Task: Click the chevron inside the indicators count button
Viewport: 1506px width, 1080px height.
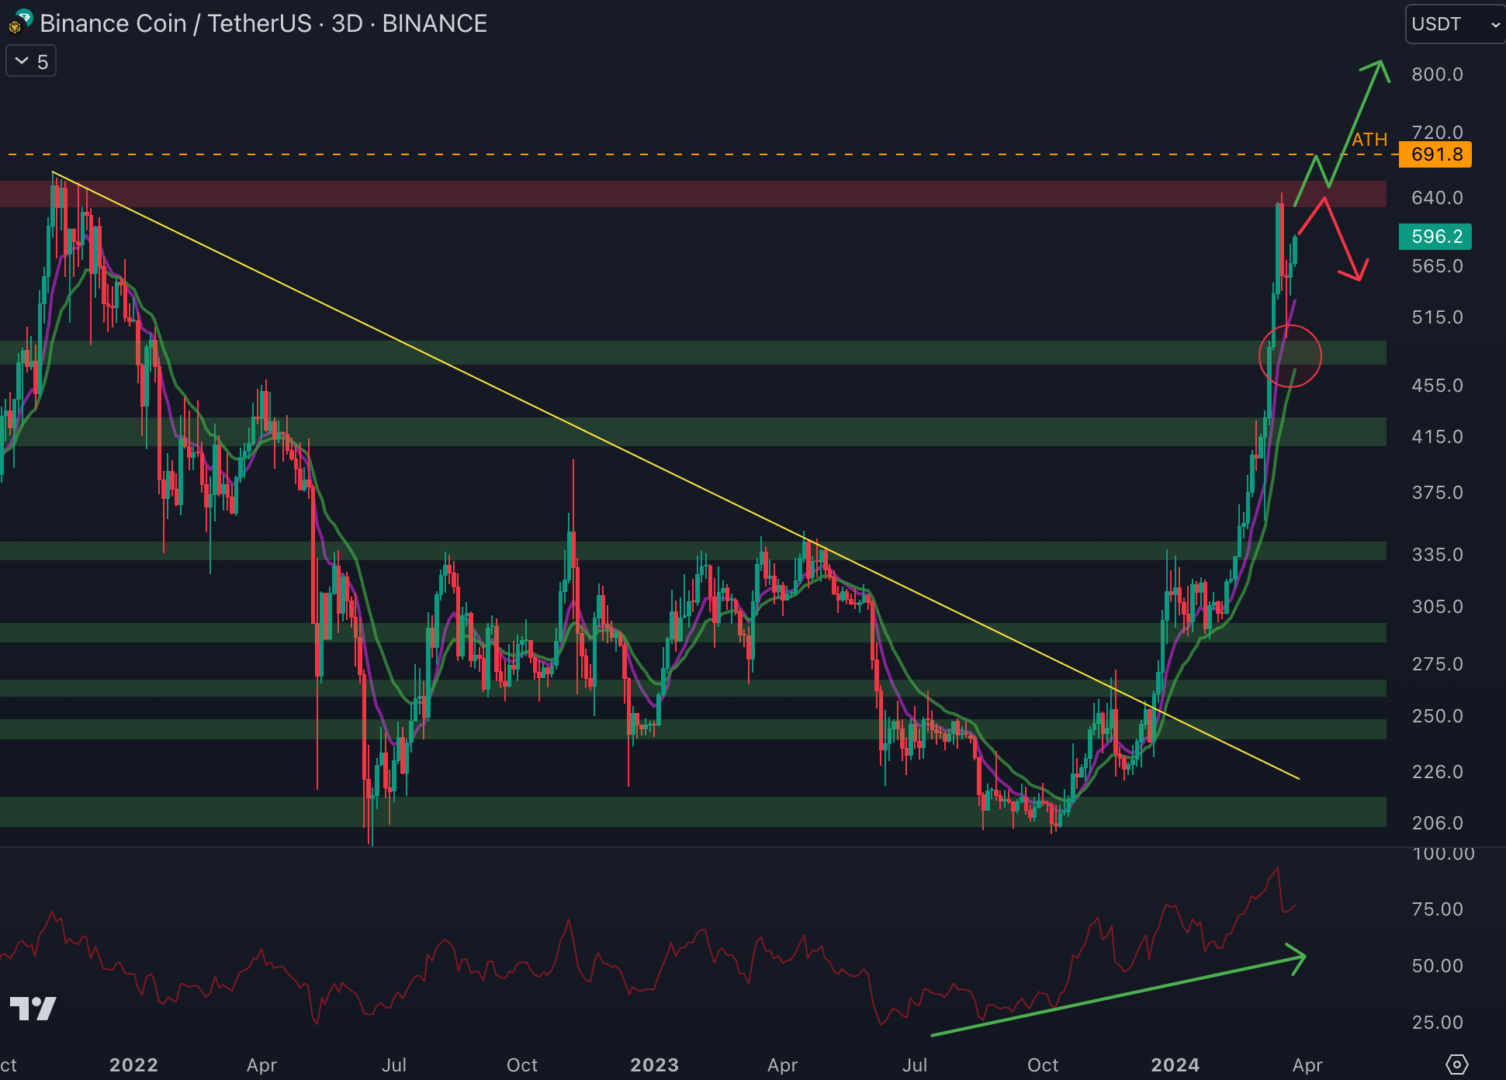Action: 19,61
